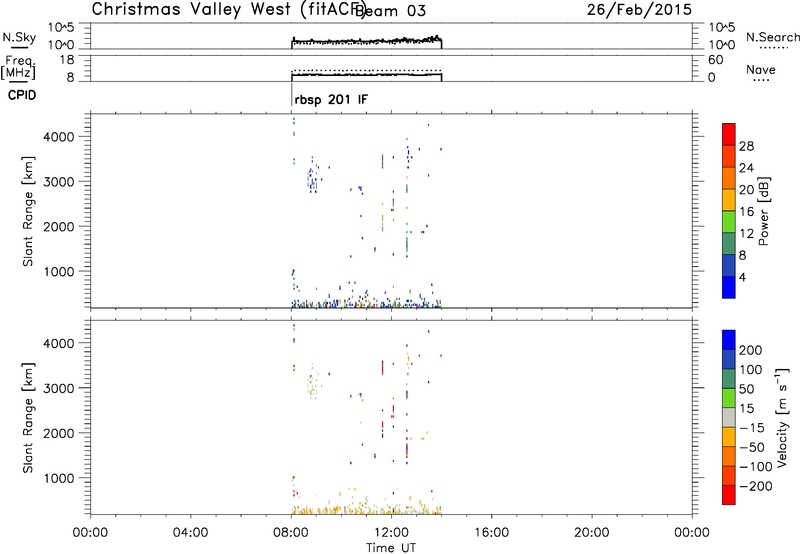Click the 200 label on Velocity colorbar

[x=751, y=350]
